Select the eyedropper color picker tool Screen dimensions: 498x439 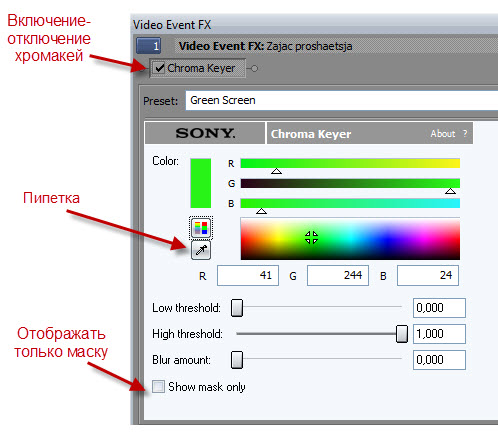pos(201,250)
